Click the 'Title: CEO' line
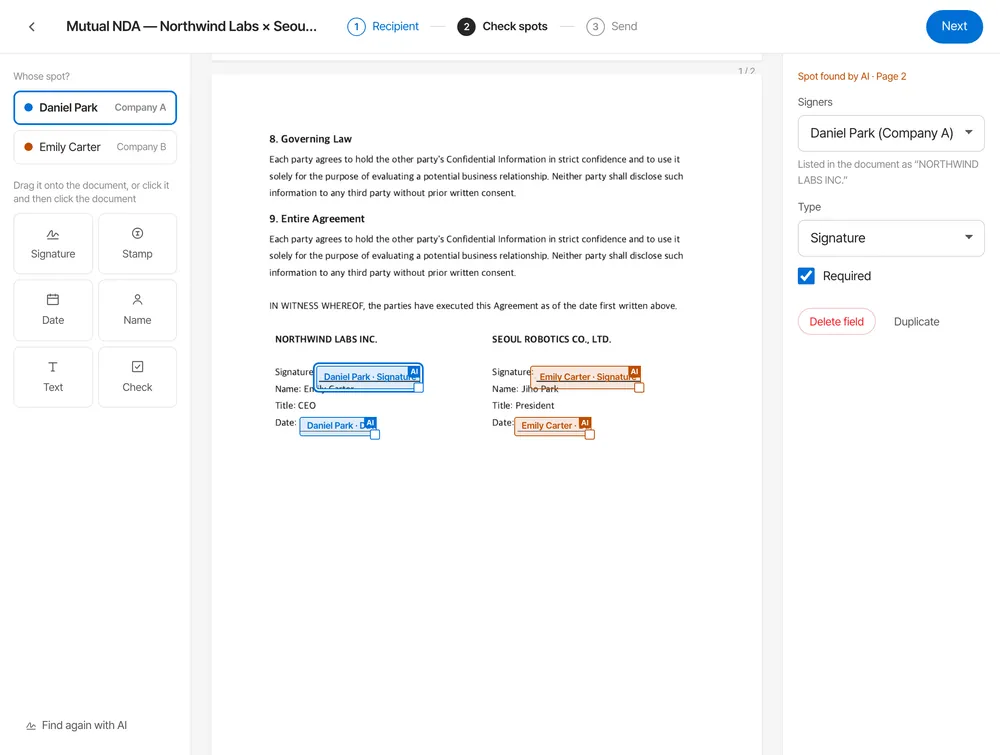 (295, 406)
